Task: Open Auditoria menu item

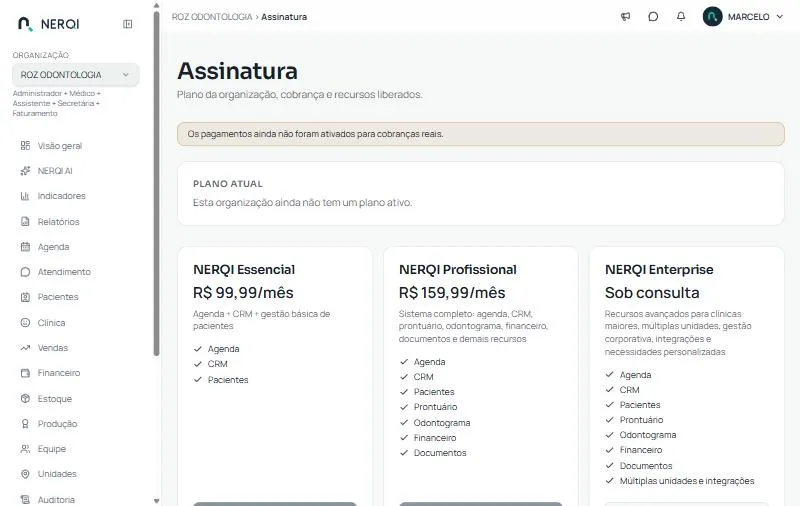Action: 56,499
